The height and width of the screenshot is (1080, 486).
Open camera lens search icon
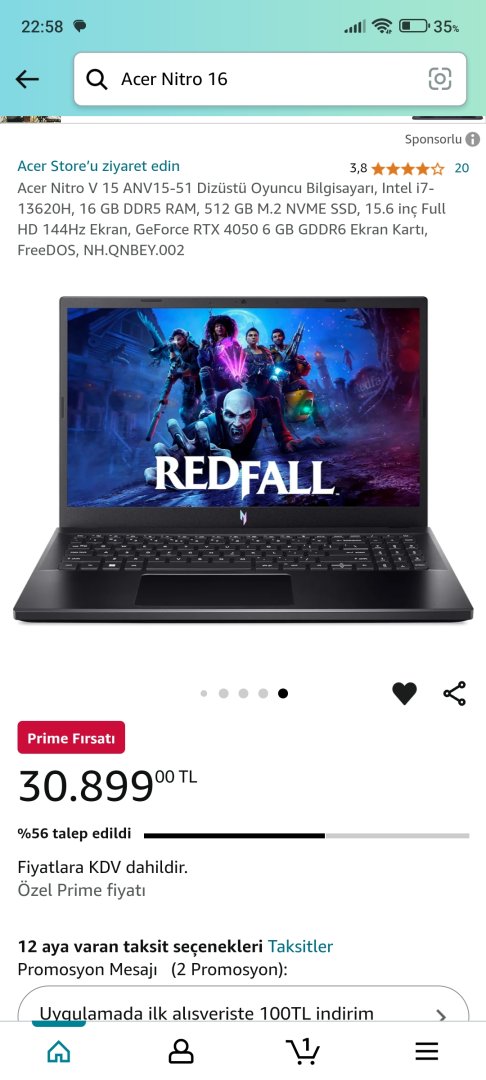click(x=440, y=79)
